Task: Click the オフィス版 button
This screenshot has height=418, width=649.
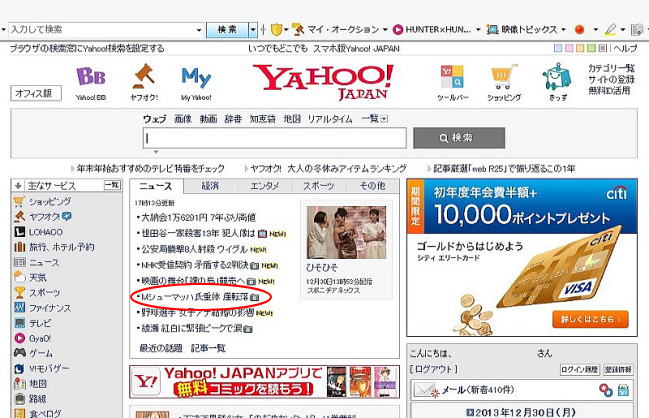Action: pos(36,94)
